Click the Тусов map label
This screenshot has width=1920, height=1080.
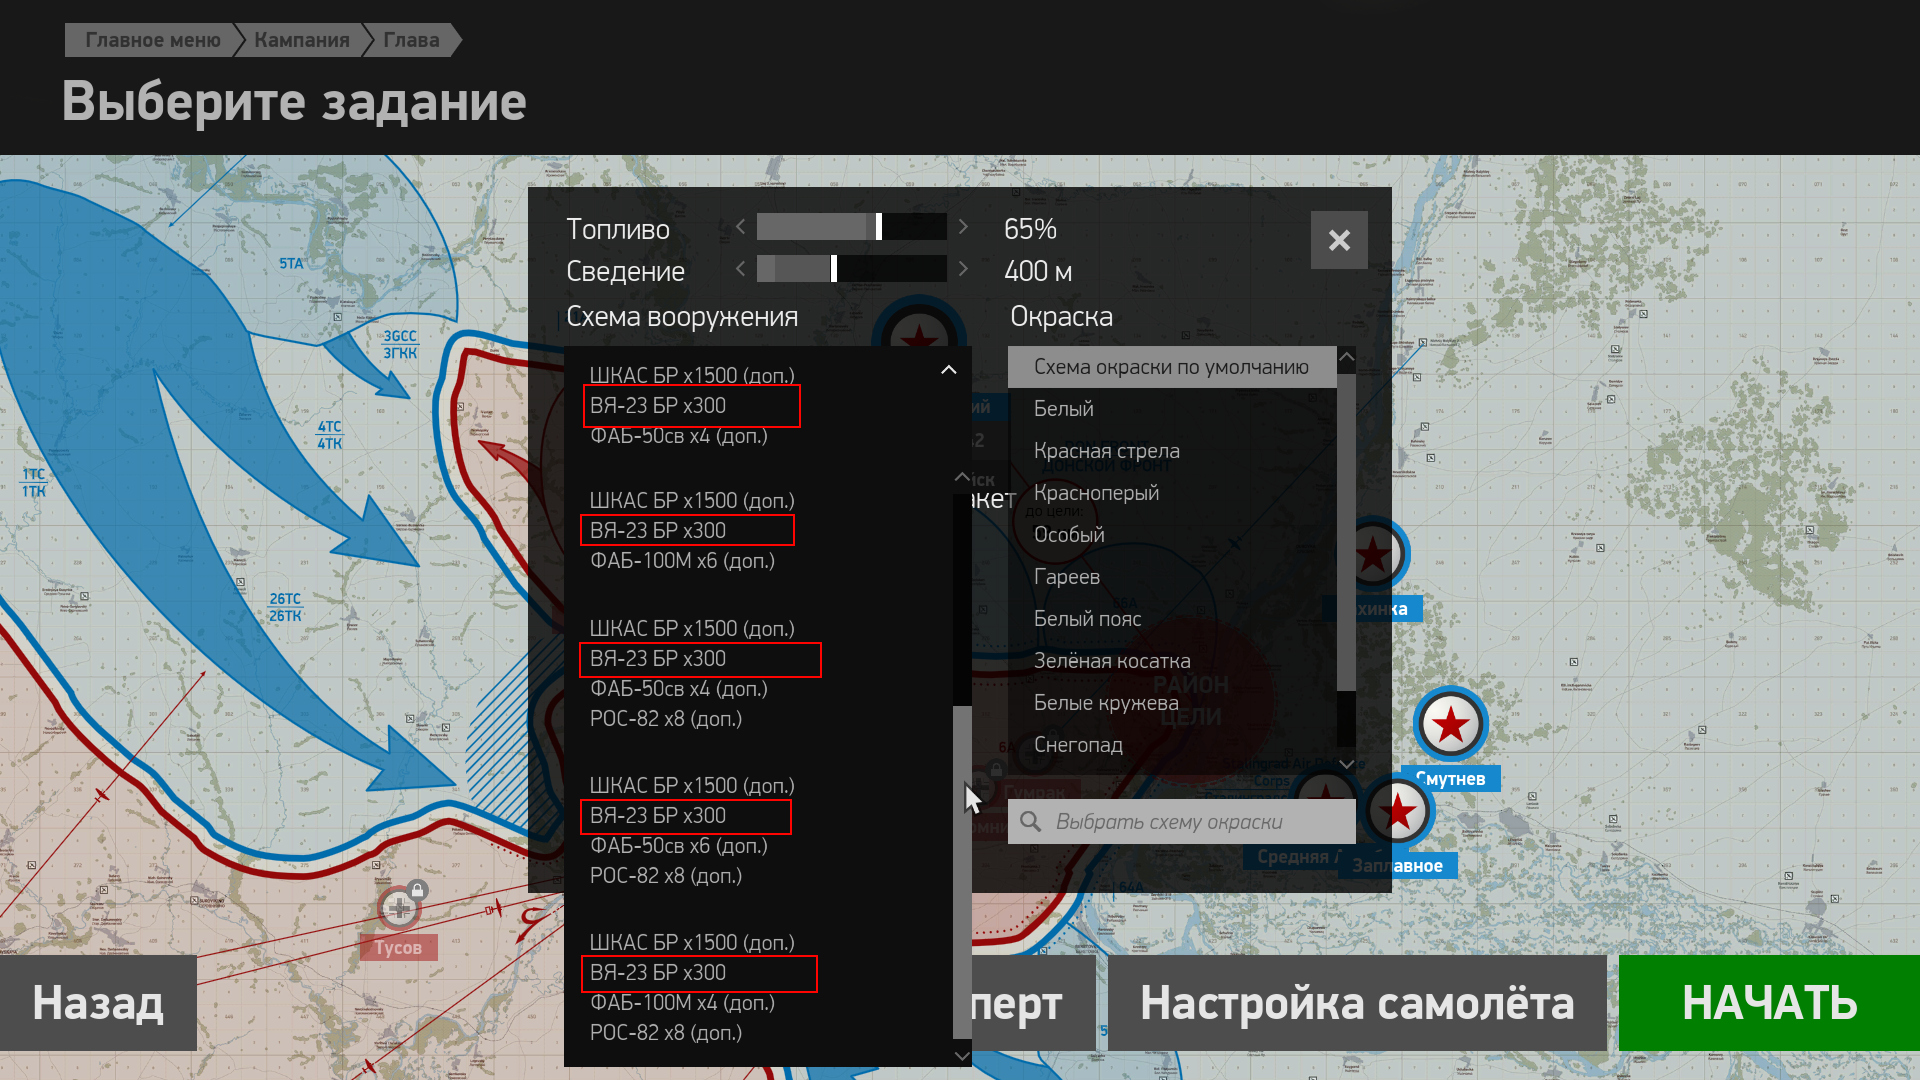(398, 948)
